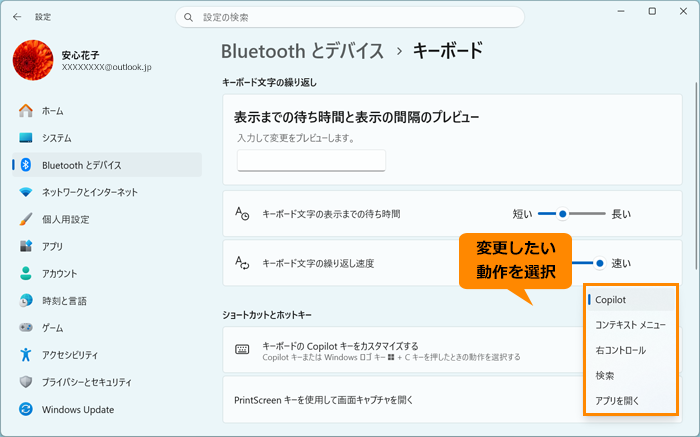Click the 長い label of delay slider
The width and height of the screenshot is (700, 437).
621,214
